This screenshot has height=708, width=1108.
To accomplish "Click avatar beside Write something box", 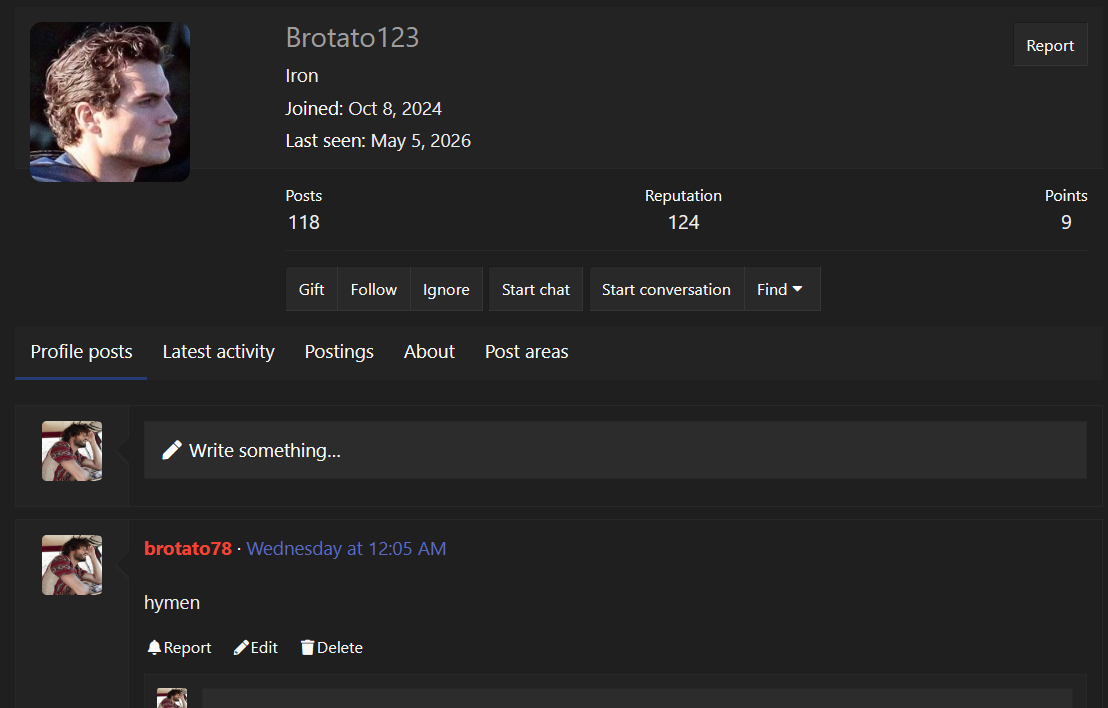I will click(x=72, y=451).
